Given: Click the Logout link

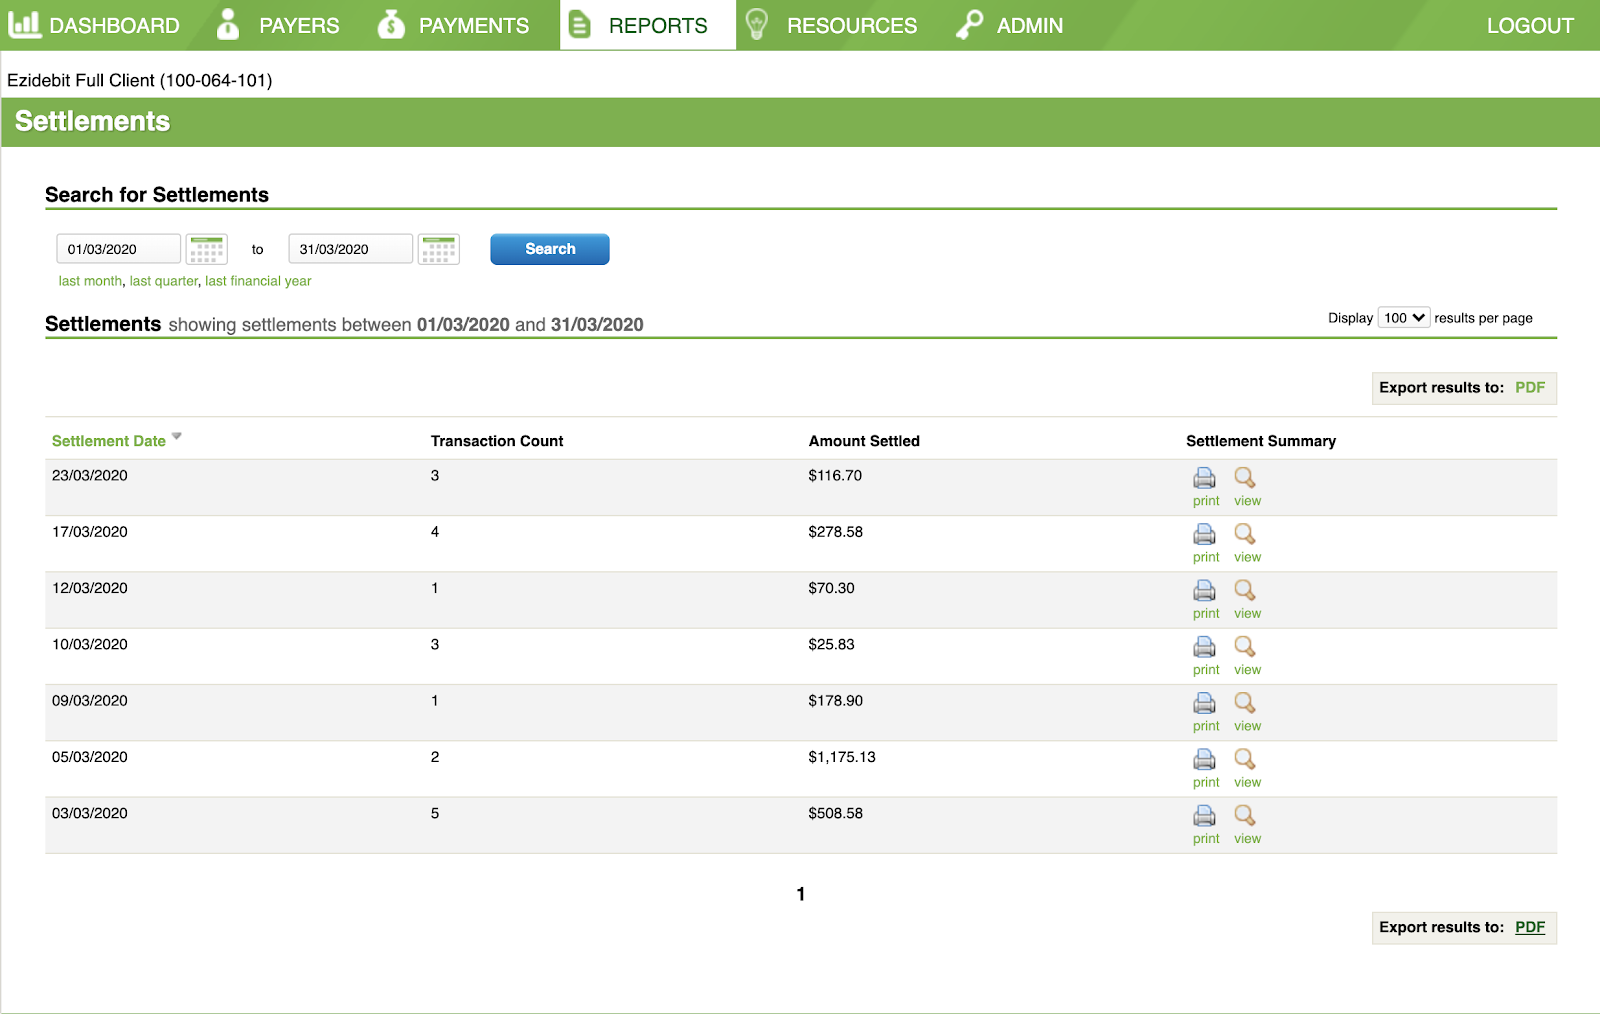Looking at the screenshot, I should click(1530, 26).
